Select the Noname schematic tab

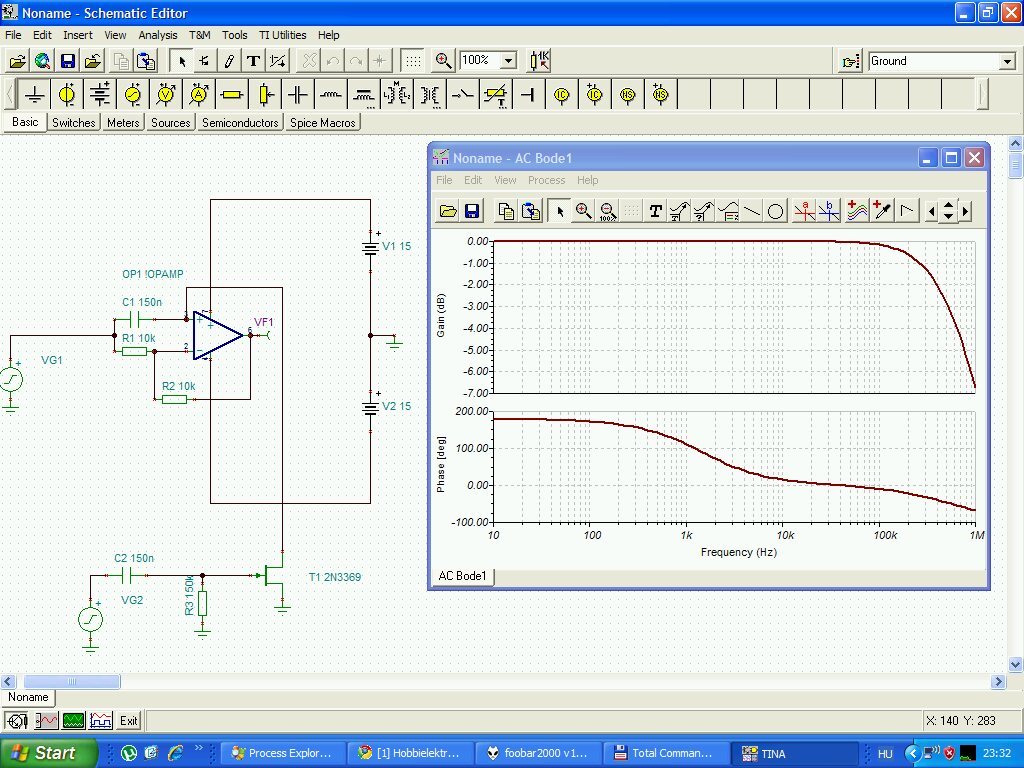coord(28,697)
